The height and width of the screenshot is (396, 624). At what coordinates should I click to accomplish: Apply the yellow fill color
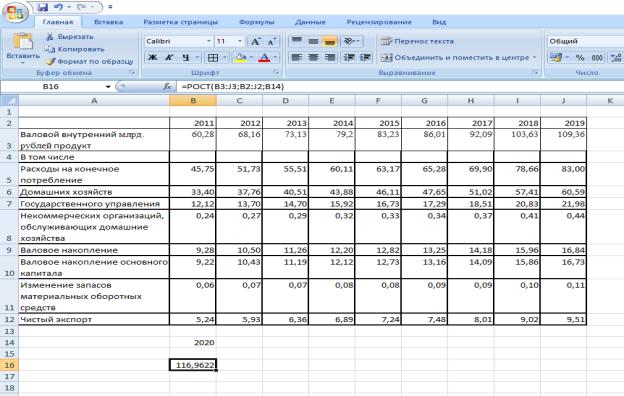click(x=240, y=58)
